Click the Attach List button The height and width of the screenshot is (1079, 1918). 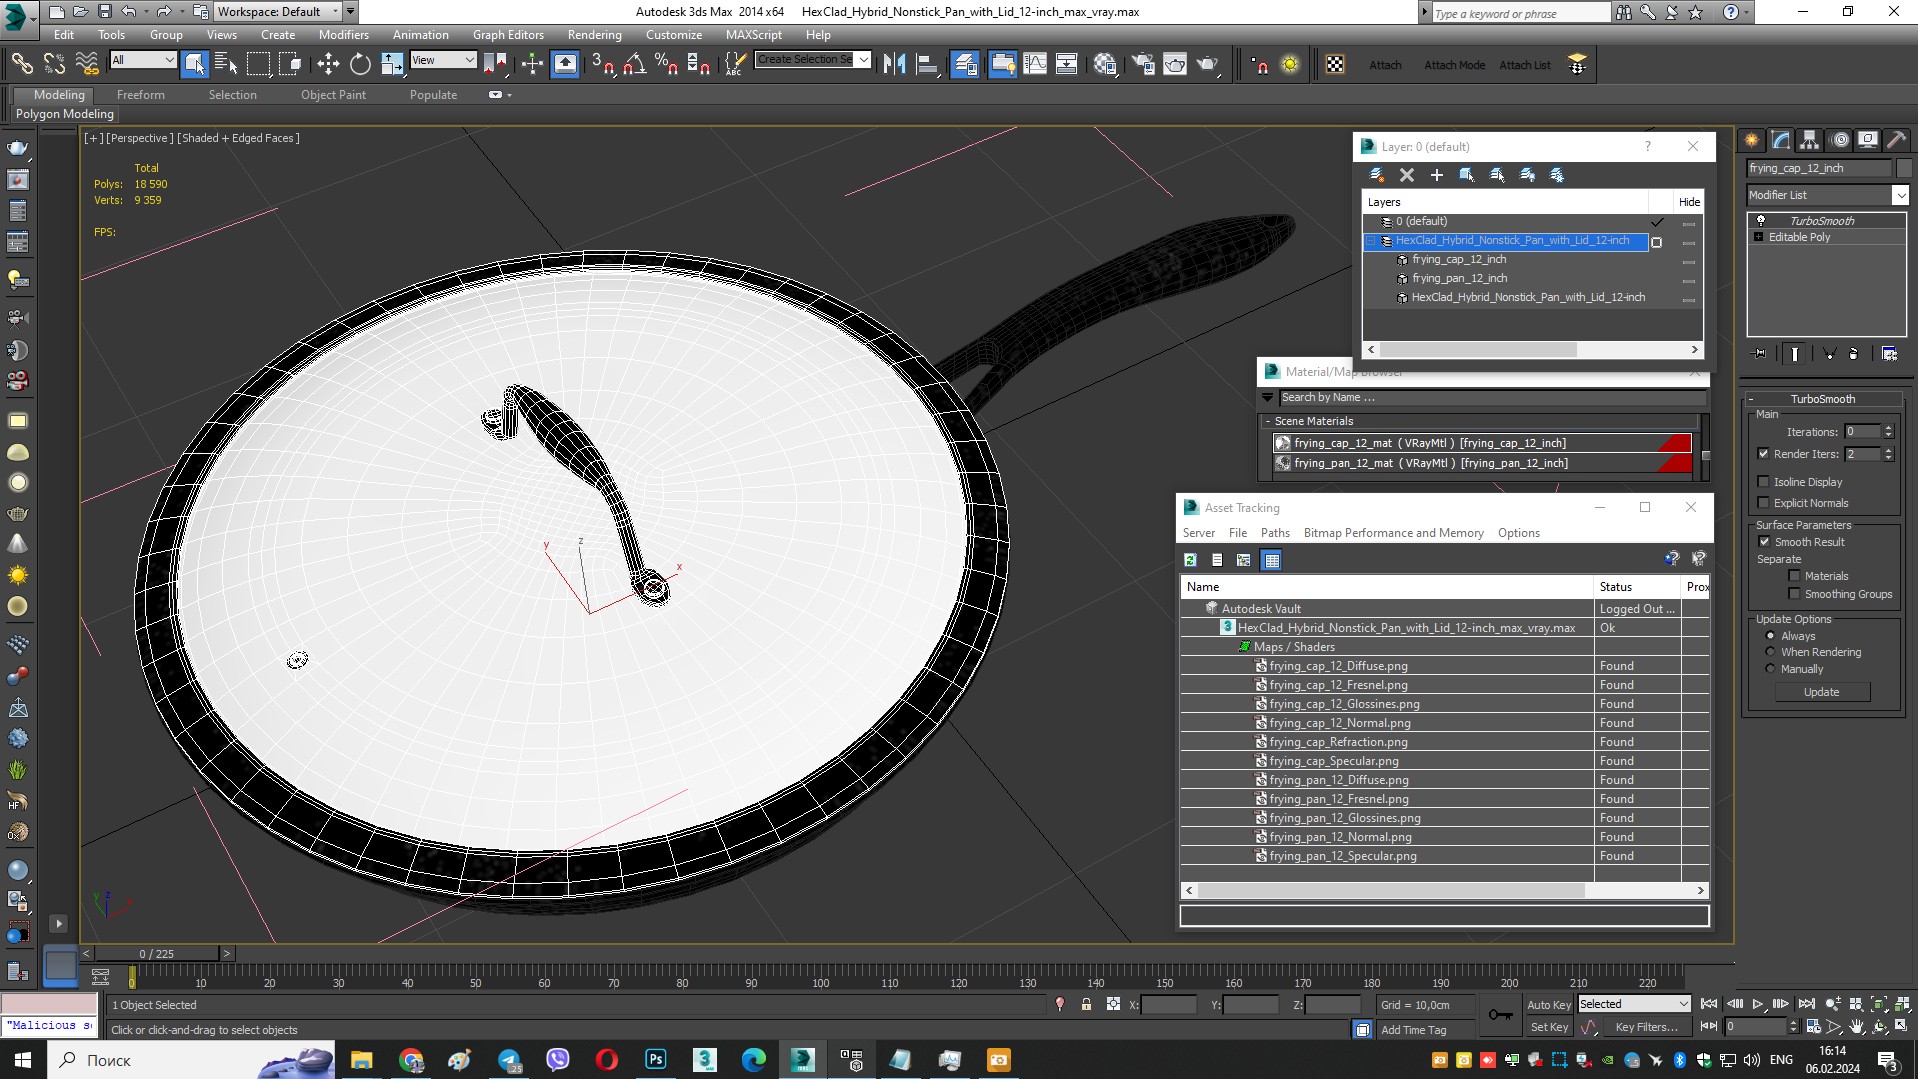1524,65
